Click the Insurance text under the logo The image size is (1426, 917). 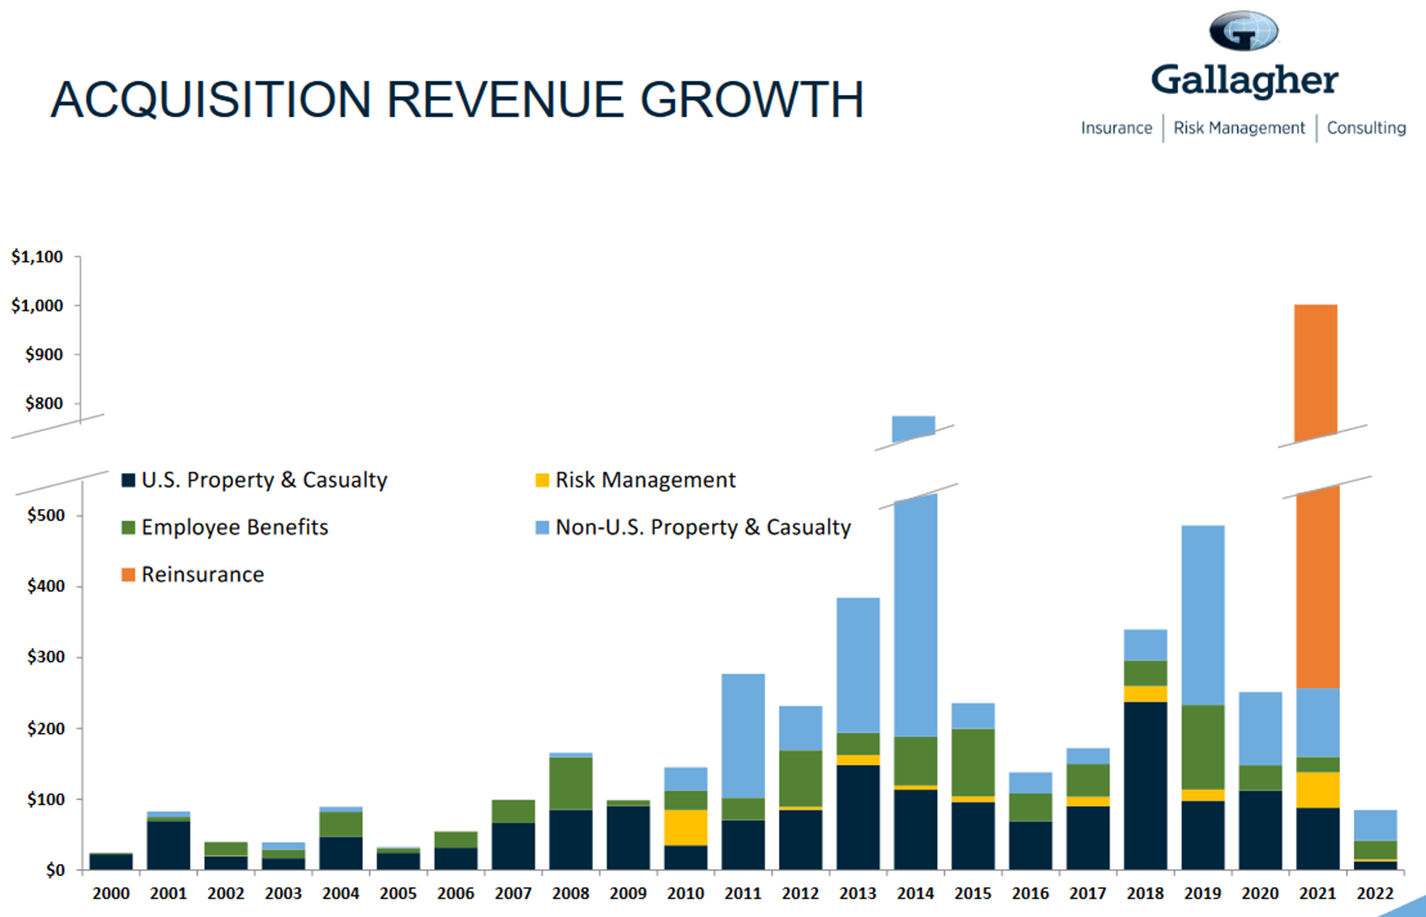tap(1116, 128)
